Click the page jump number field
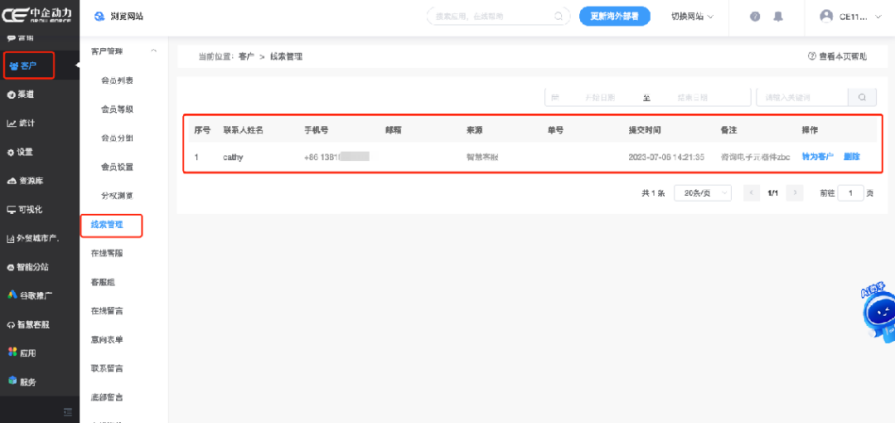895x423 pixels. tap(850, 193)
